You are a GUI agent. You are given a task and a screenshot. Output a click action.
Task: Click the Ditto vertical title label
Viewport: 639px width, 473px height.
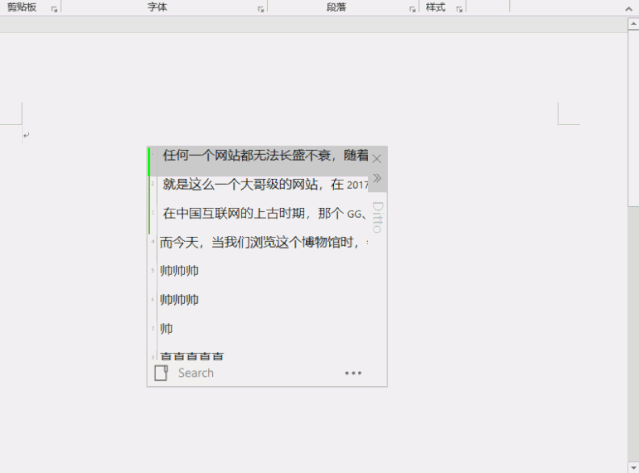click(377, 217)
